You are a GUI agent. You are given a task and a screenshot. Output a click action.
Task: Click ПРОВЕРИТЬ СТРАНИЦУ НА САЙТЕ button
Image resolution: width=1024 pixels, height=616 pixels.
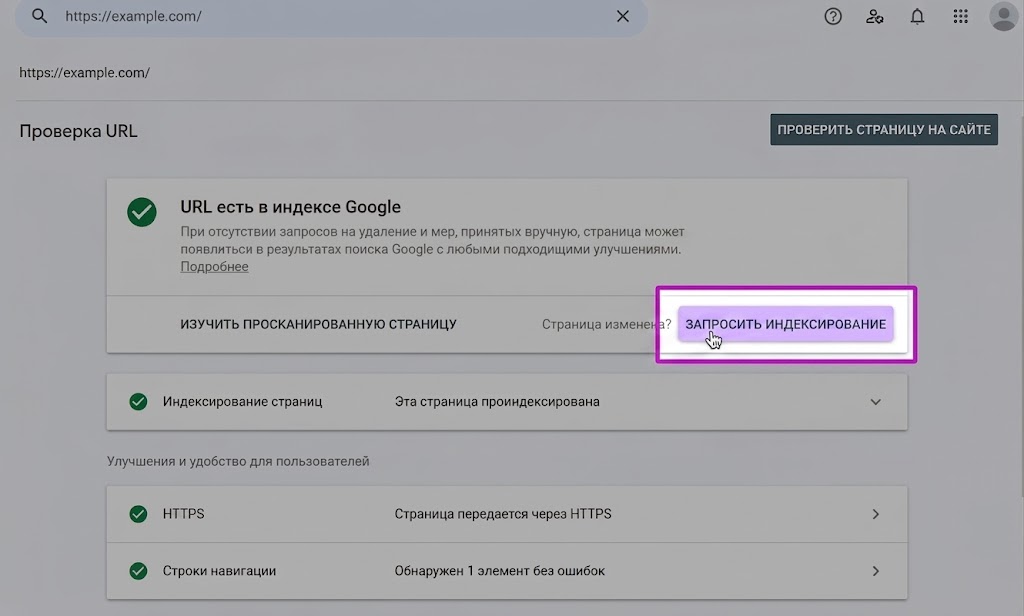click(x=884, y=129)
